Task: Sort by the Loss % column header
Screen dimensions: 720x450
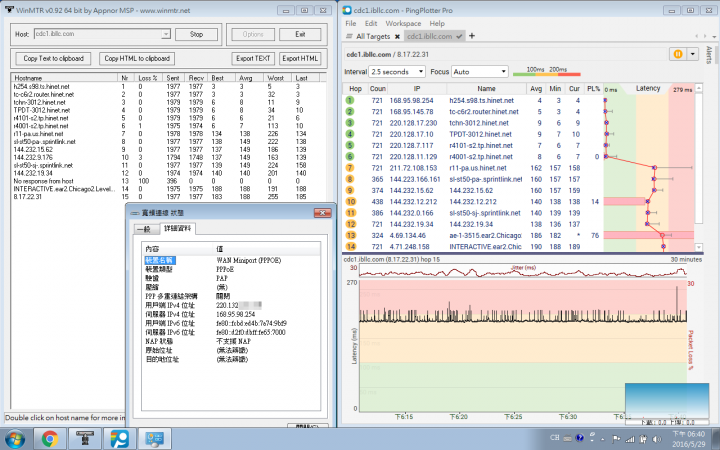Action: click(x=150, y=78)
